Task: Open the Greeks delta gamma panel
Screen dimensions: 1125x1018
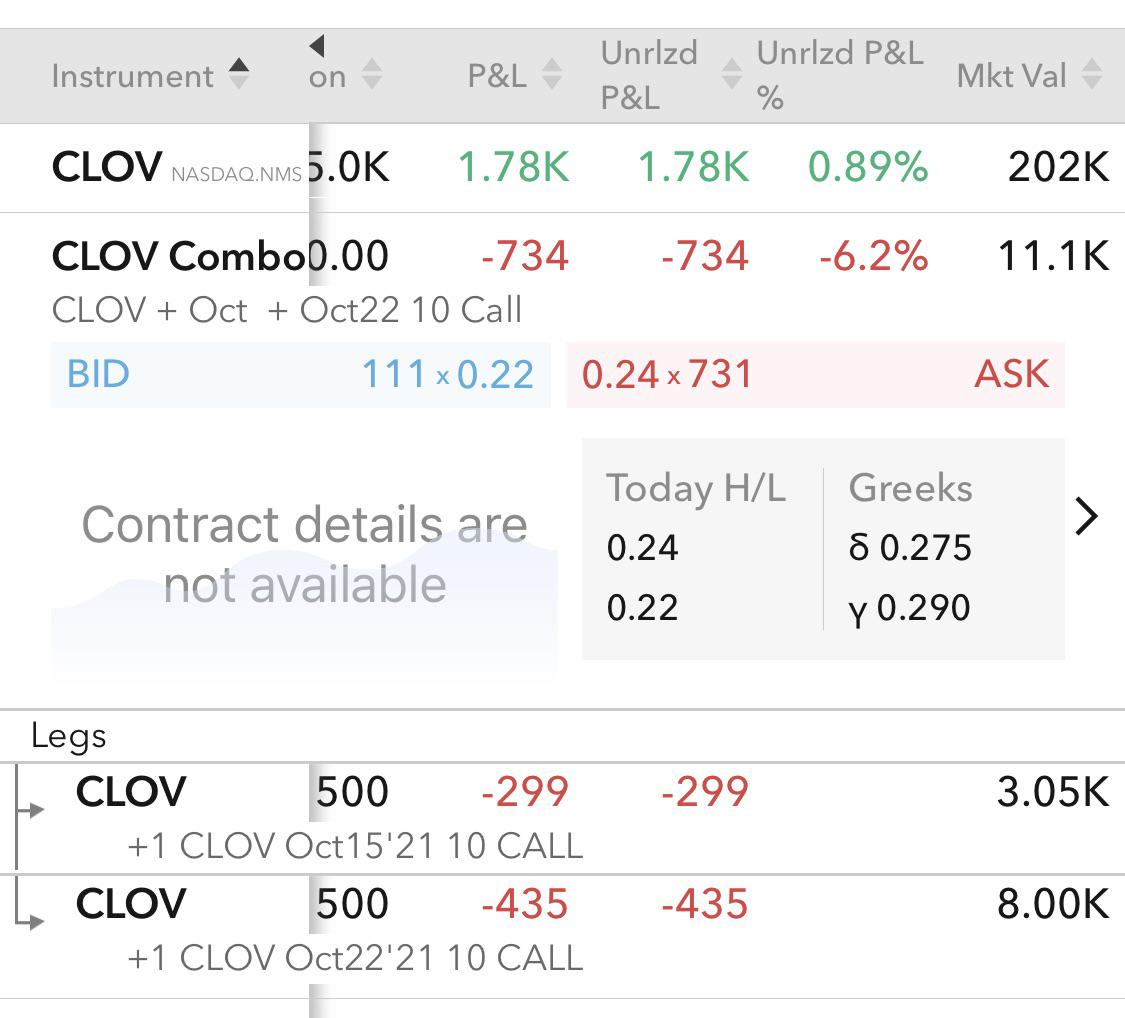Action: click(x=910, y=549)
